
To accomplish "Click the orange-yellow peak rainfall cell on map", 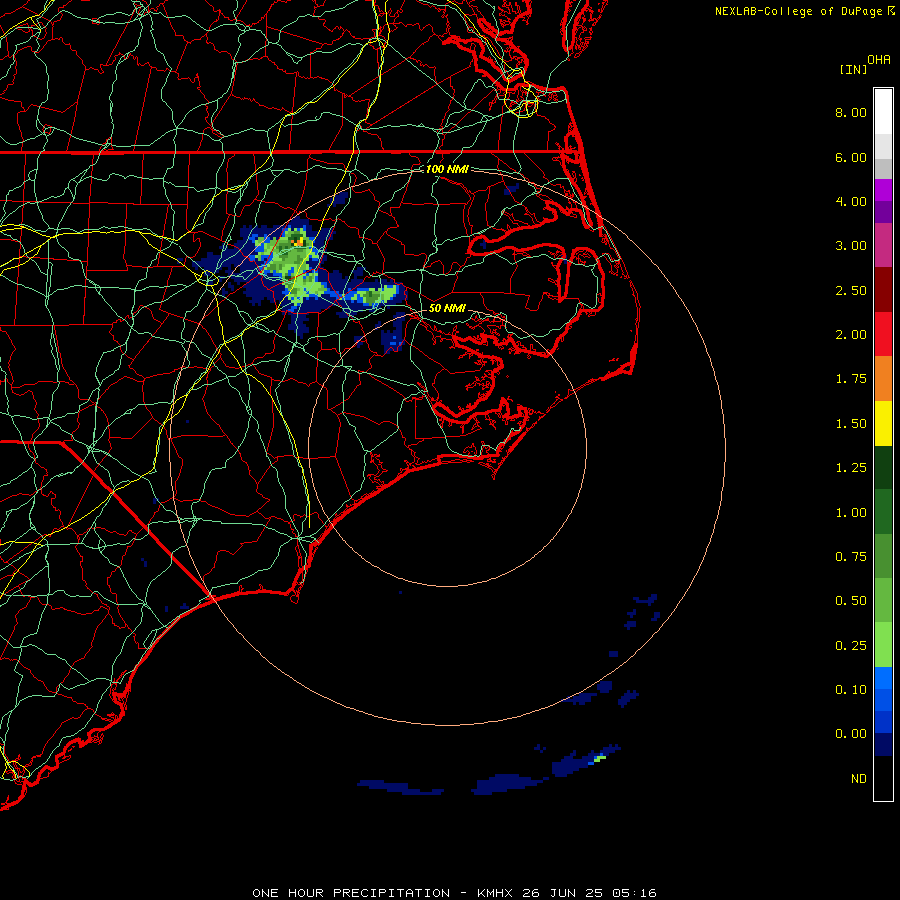I will pos(298,242).
